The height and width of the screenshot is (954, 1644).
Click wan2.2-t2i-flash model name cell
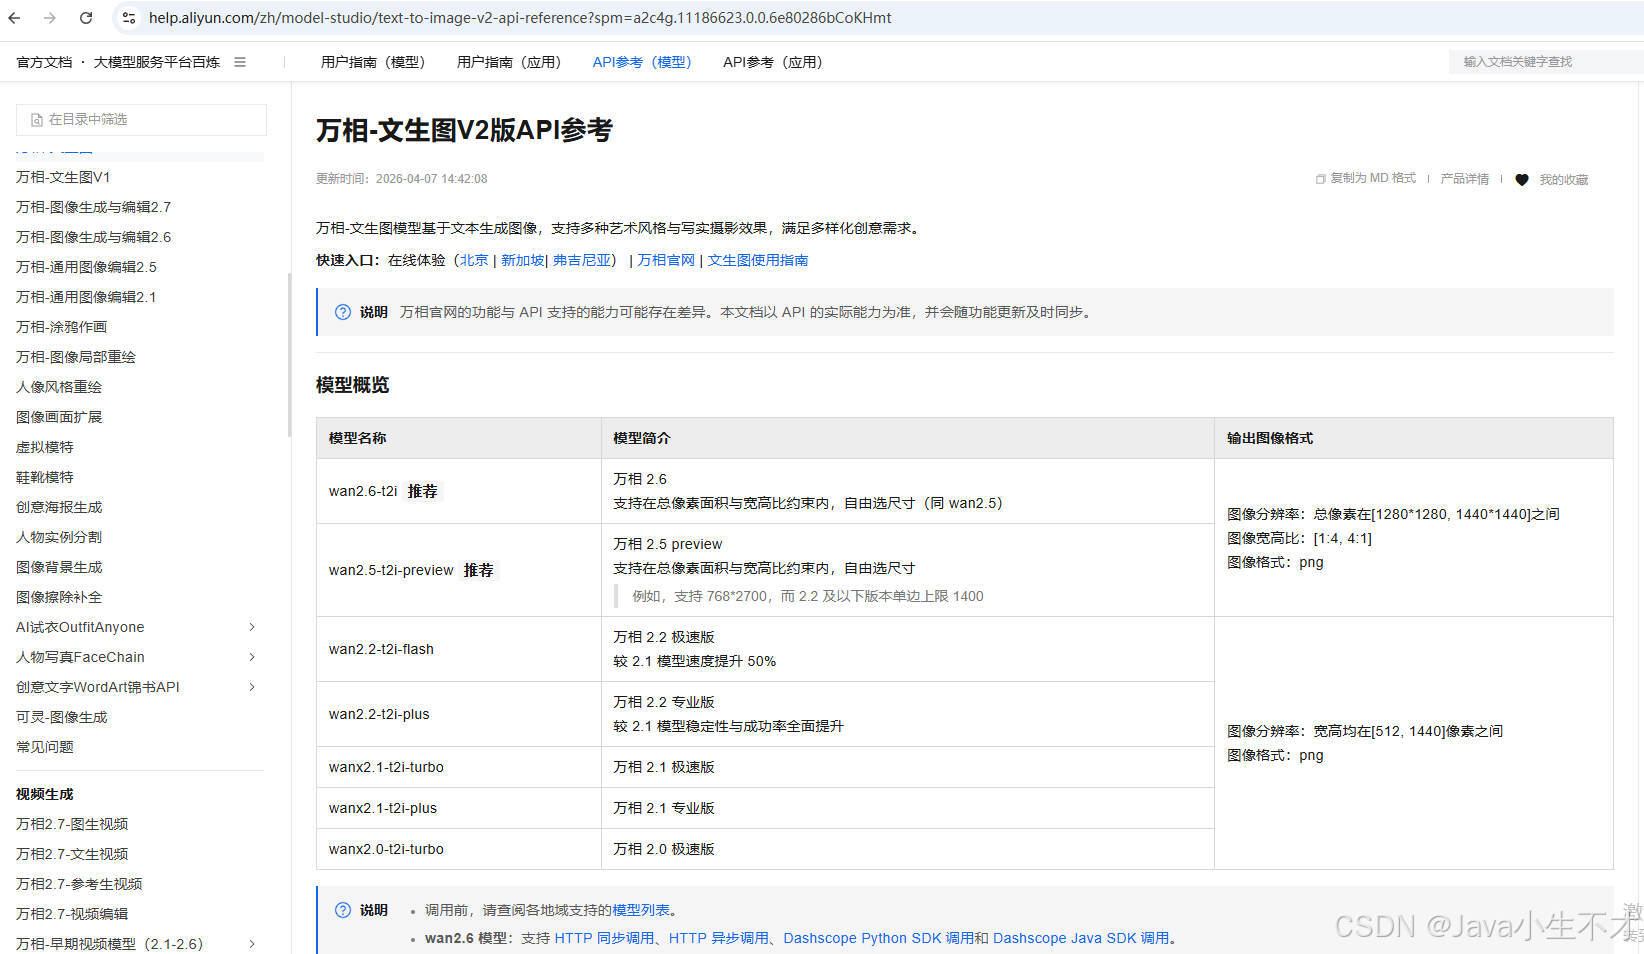pyautogui.click(x=459, y=649)
